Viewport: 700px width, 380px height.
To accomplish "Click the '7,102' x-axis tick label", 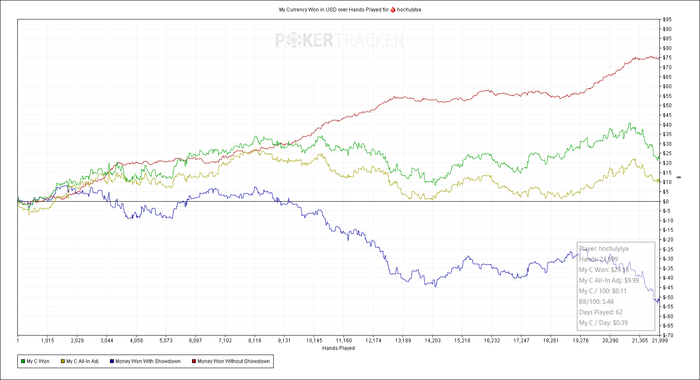I will 225,340.
